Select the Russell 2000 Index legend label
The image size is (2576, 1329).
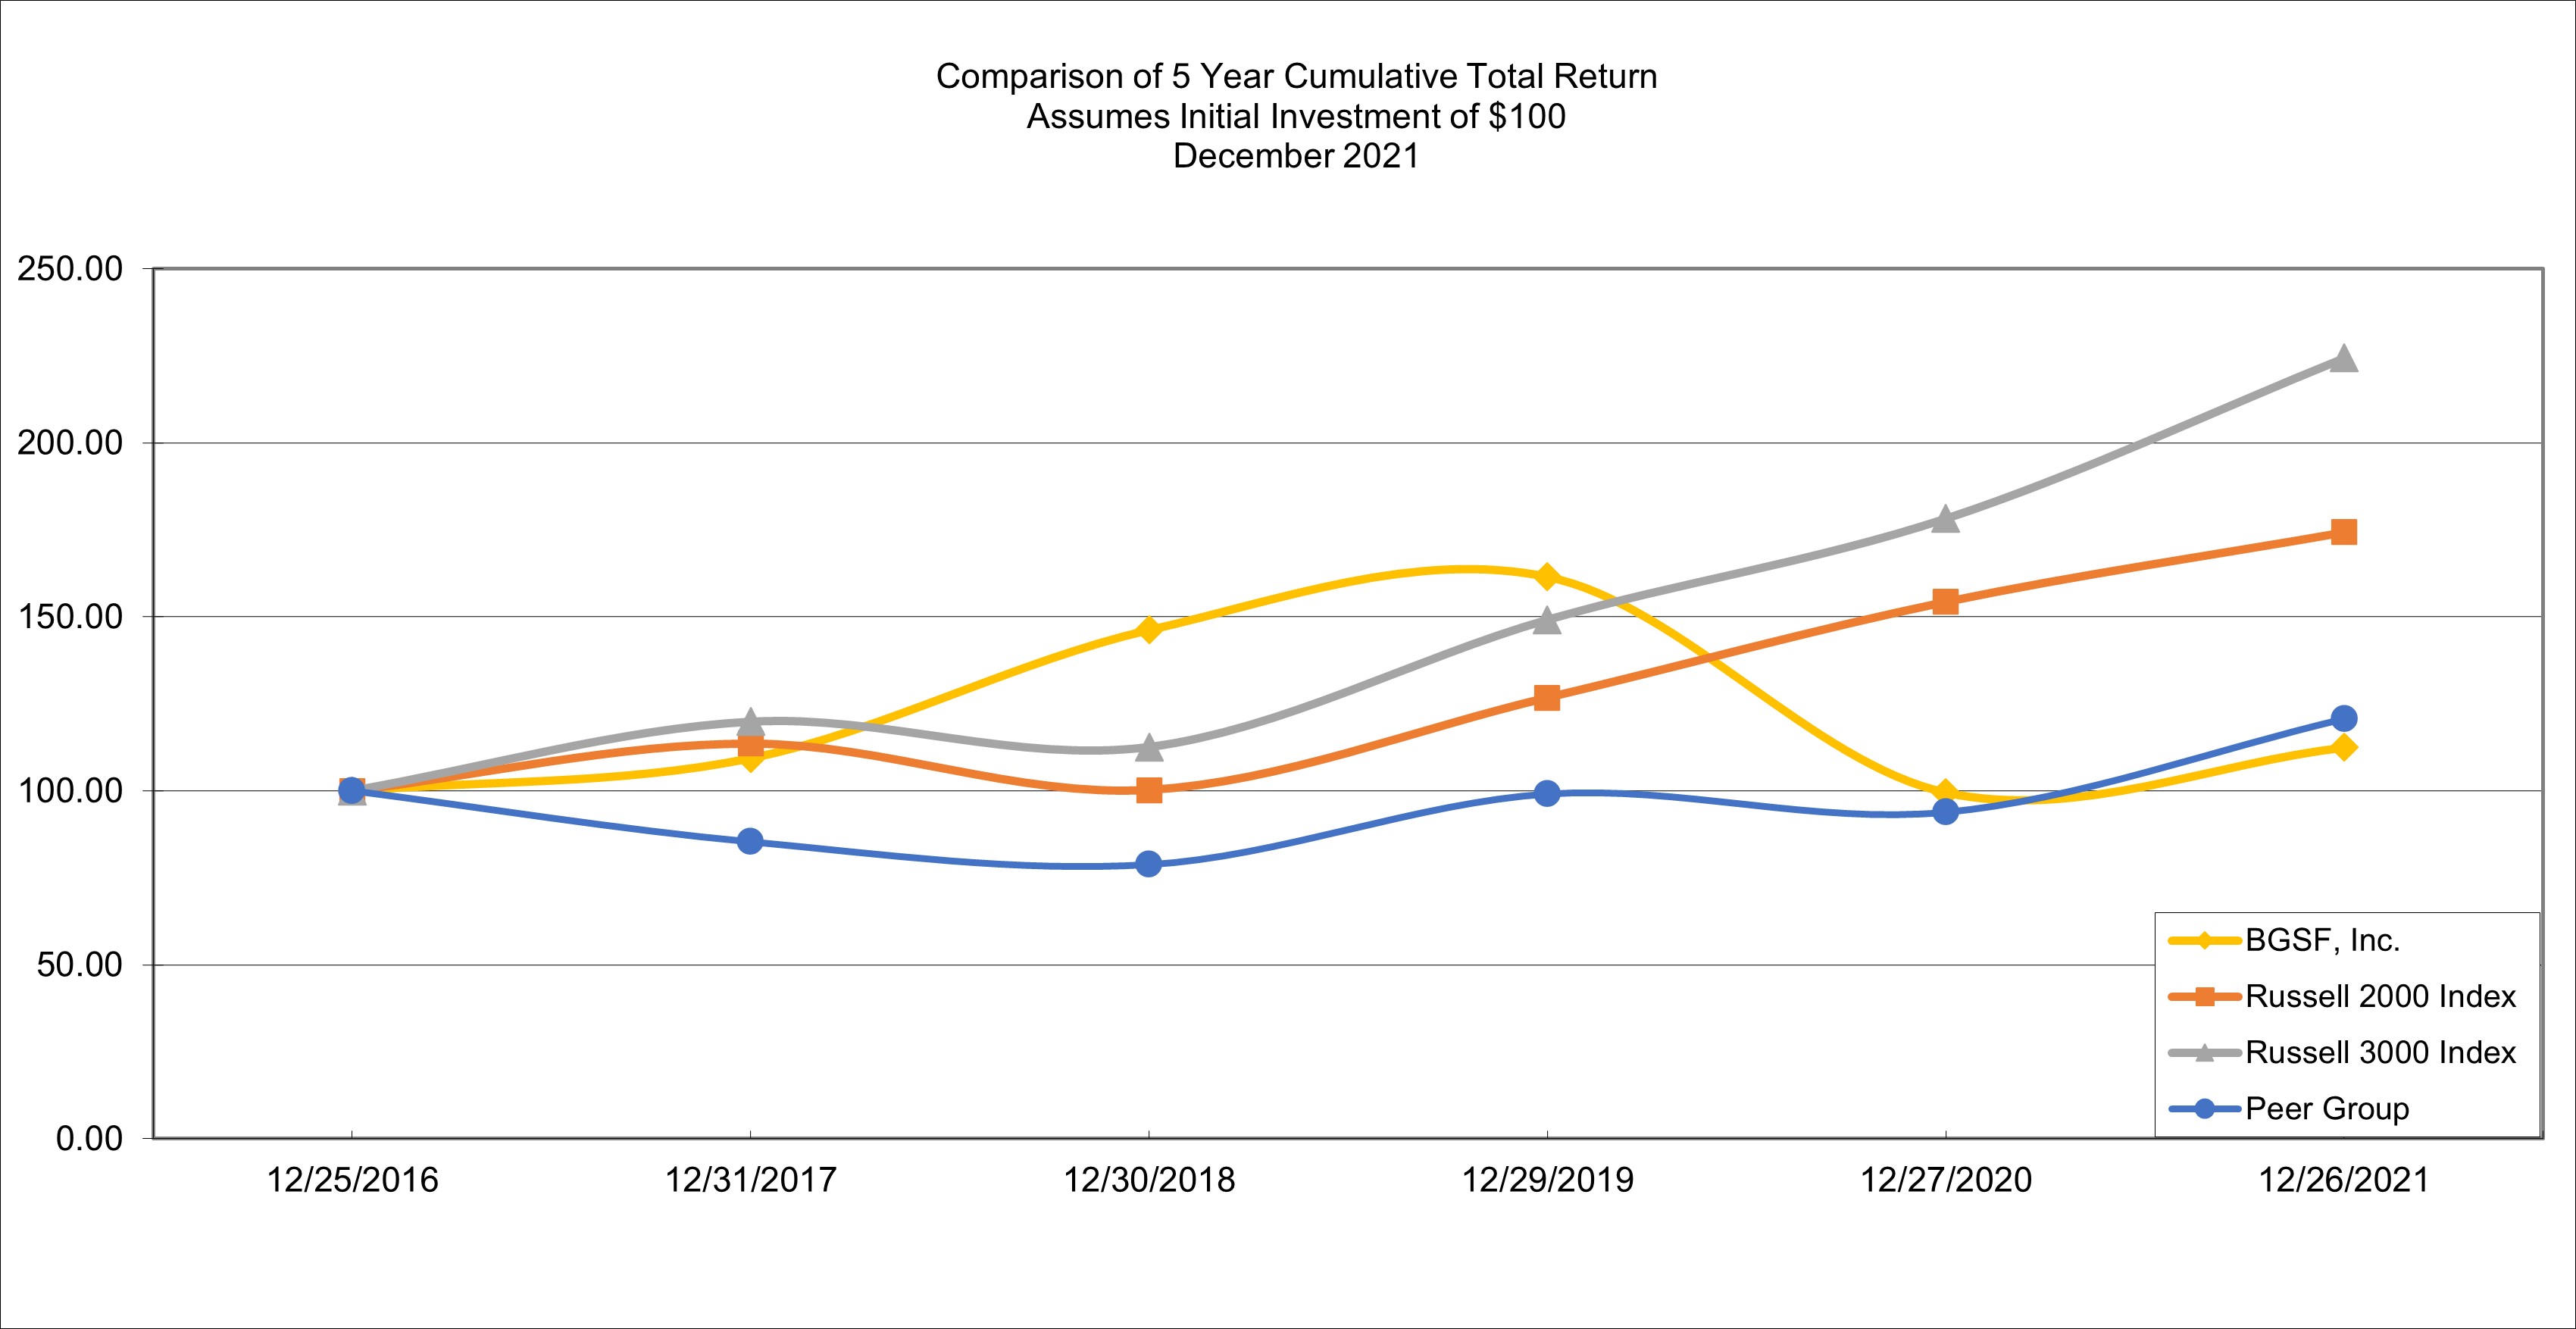2380,997
